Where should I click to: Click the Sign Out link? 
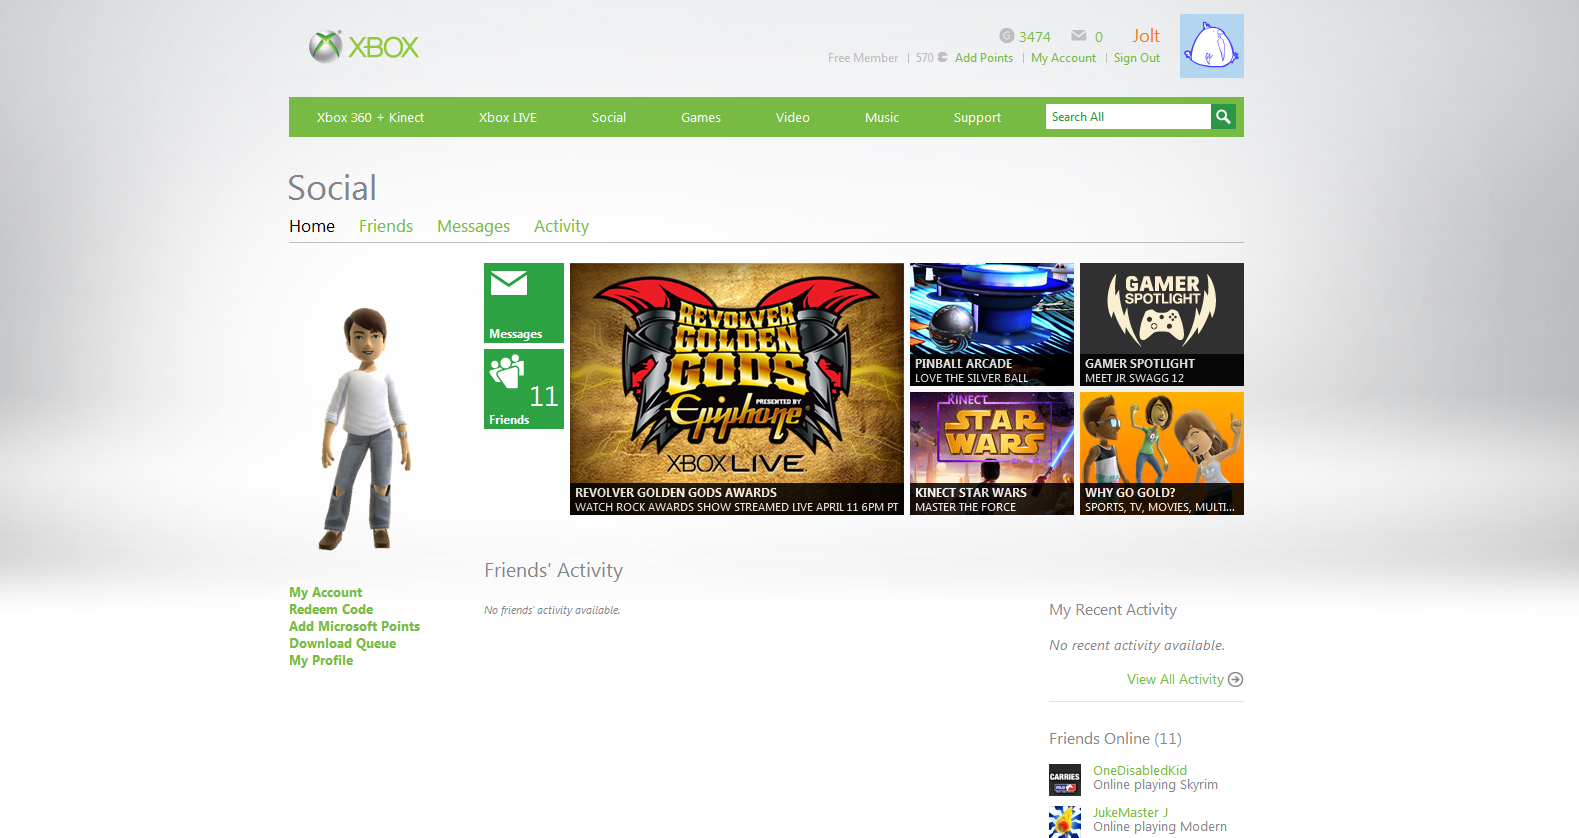1137,58
